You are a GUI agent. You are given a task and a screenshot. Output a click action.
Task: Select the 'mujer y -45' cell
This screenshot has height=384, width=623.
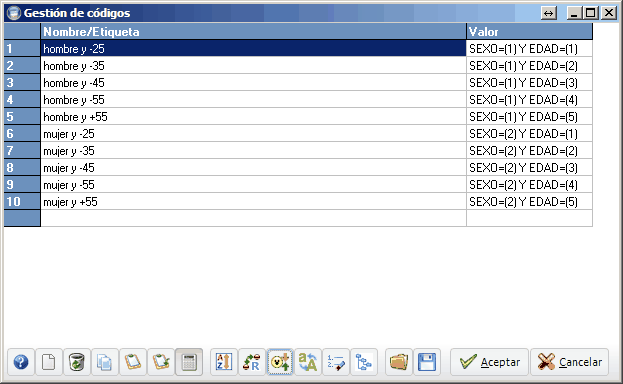click(x=253, y=168)
